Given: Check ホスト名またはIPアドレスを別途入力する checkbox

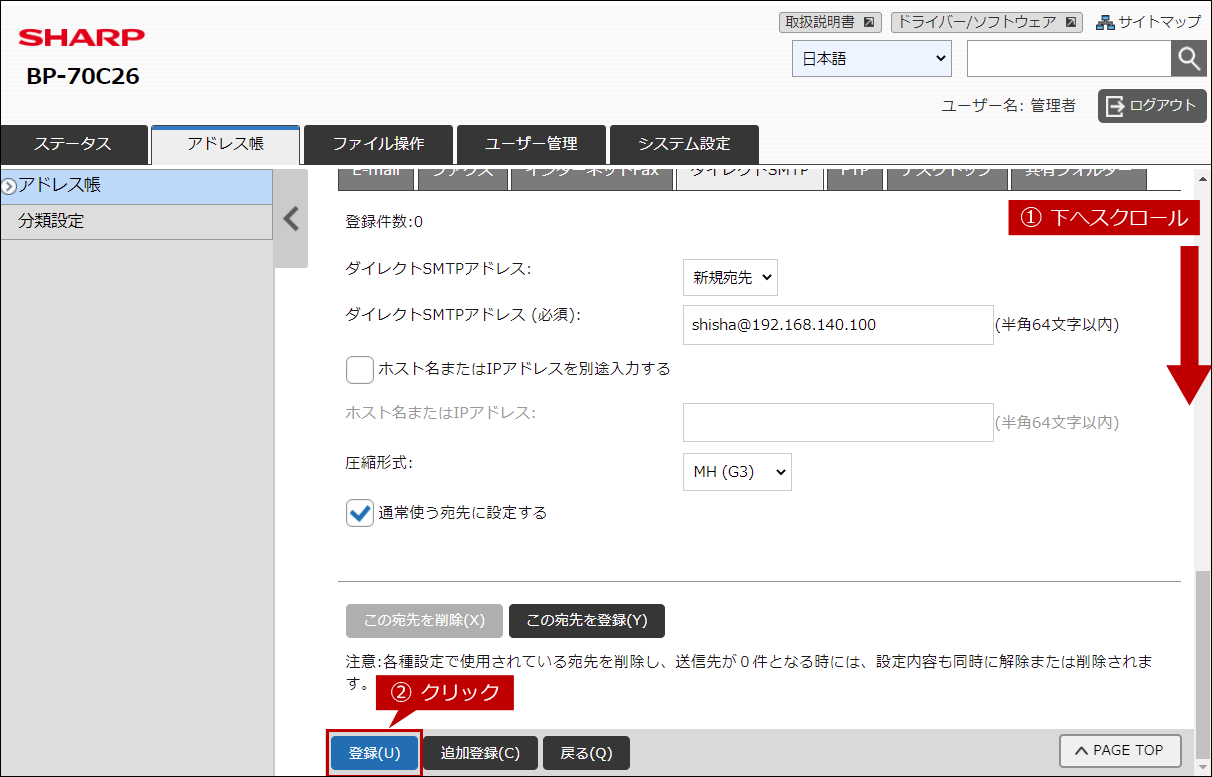Looking at the screenshot, I should point(360,369).
